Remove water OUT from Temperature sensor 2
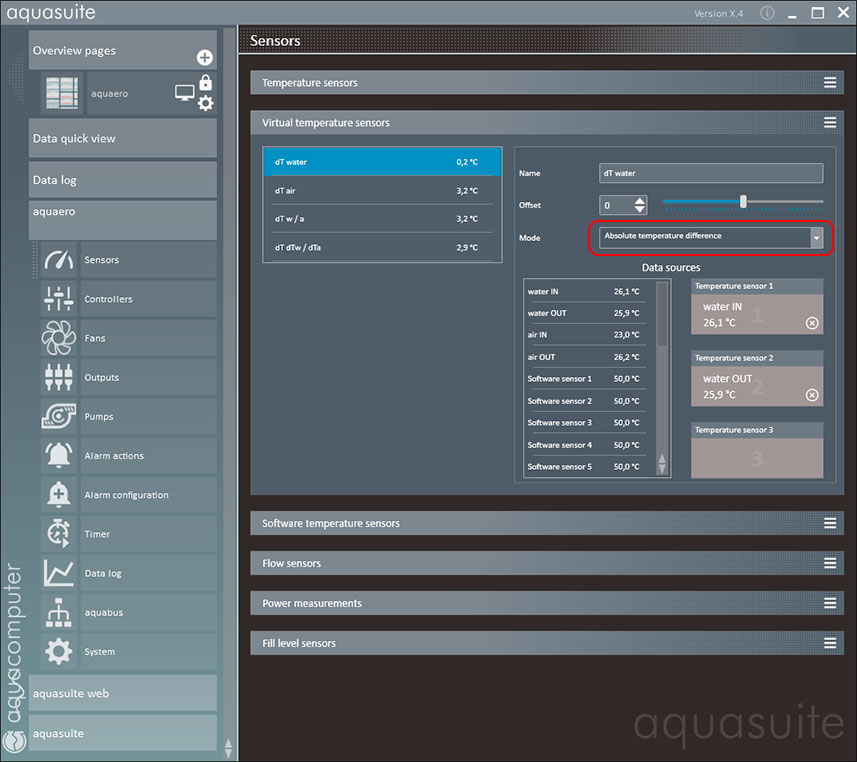Viewport: 857px width, 762px height. coord(812,395)
